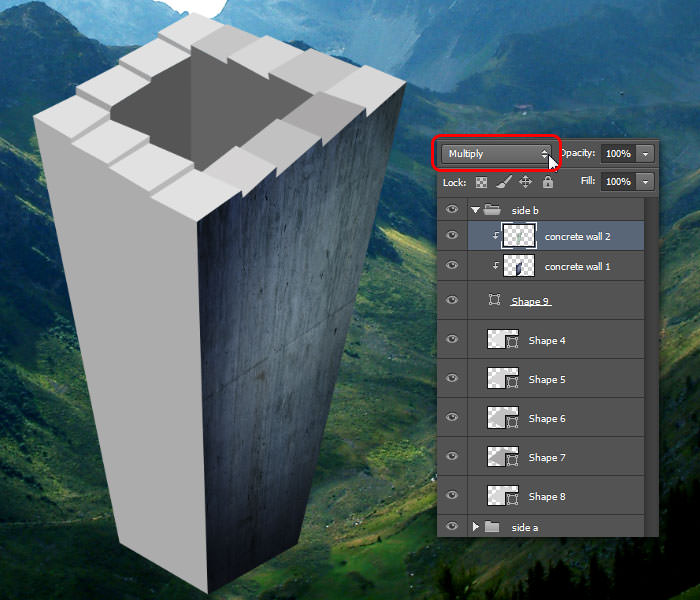
Task: Hide the Shape 5 layer
Action: 452,378
